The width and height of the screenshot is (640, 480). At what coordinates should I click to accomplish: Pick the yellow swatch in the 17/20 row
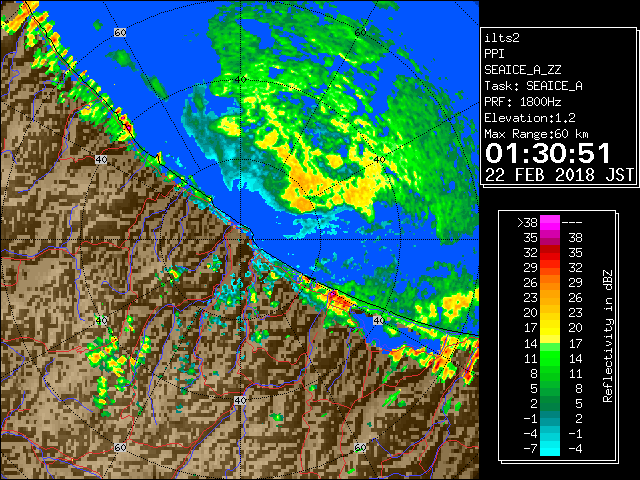pos(550,328)
